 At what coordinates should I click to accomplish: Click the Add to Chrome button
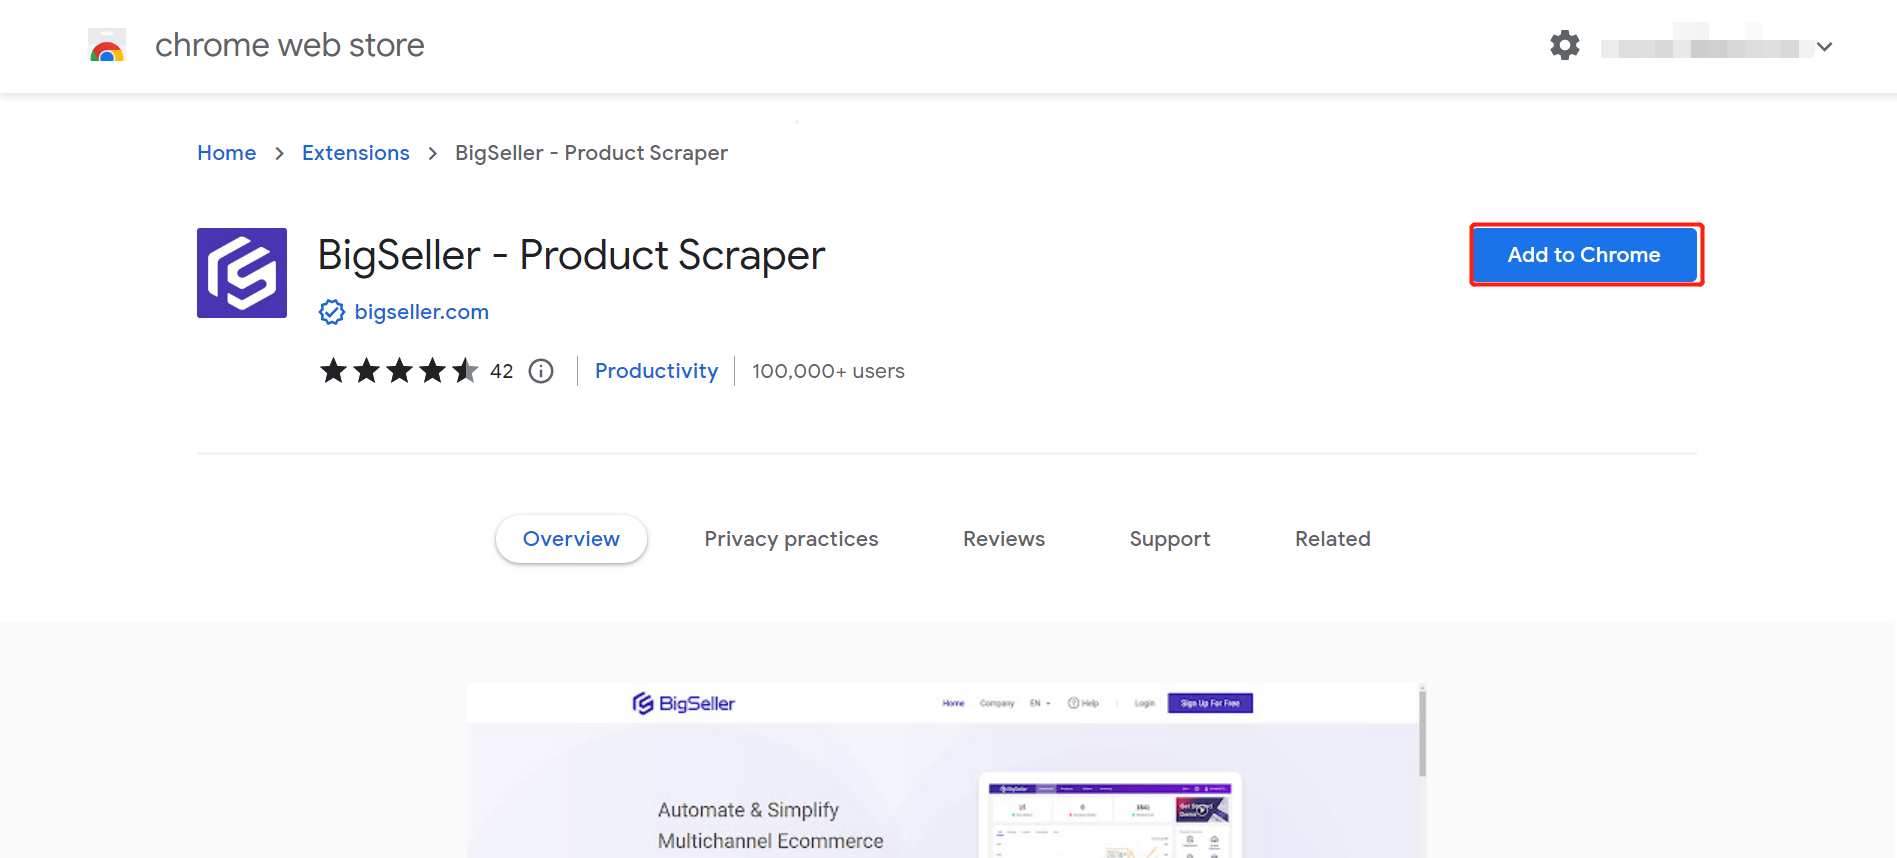tap(1584, 254)
